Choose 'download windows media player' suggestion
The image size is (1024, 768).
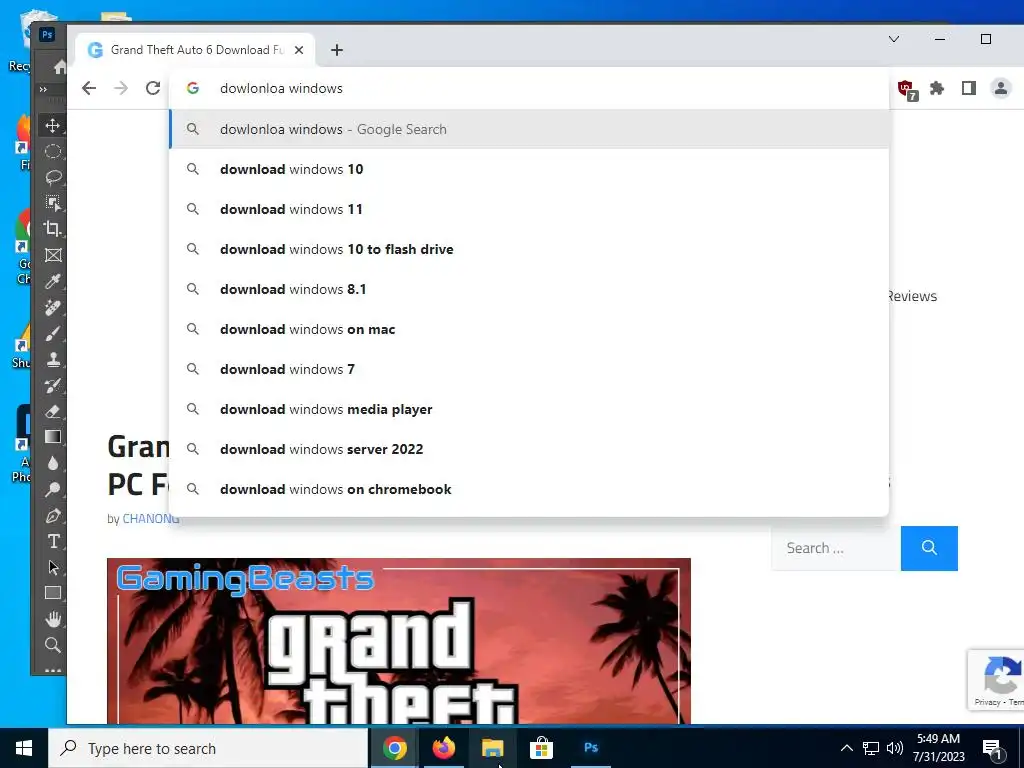(x=530, y=409)
